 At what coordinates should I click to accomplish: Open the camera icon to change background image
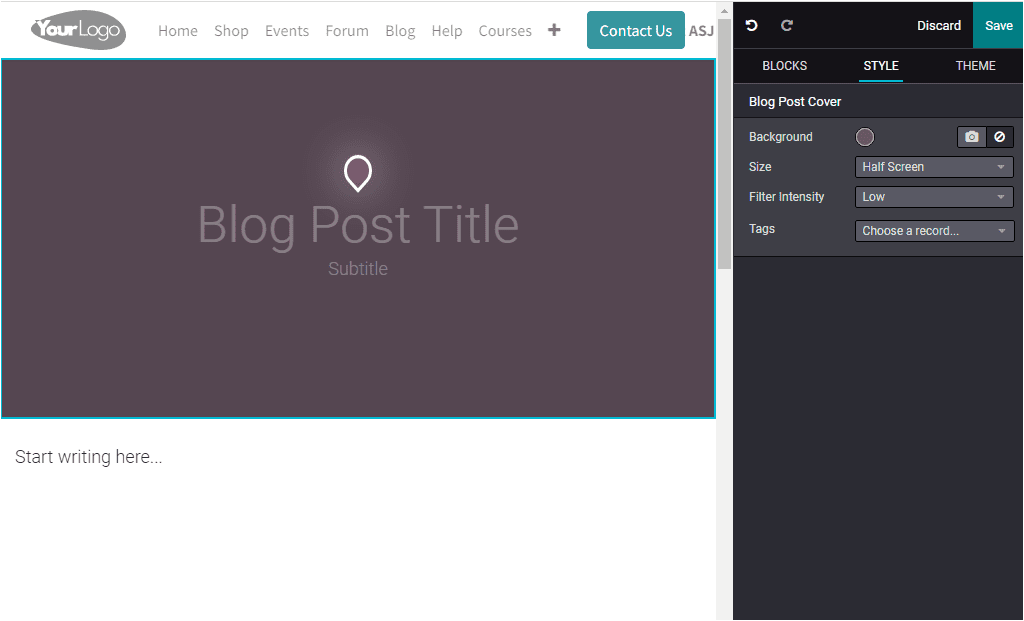click(971, 137)
